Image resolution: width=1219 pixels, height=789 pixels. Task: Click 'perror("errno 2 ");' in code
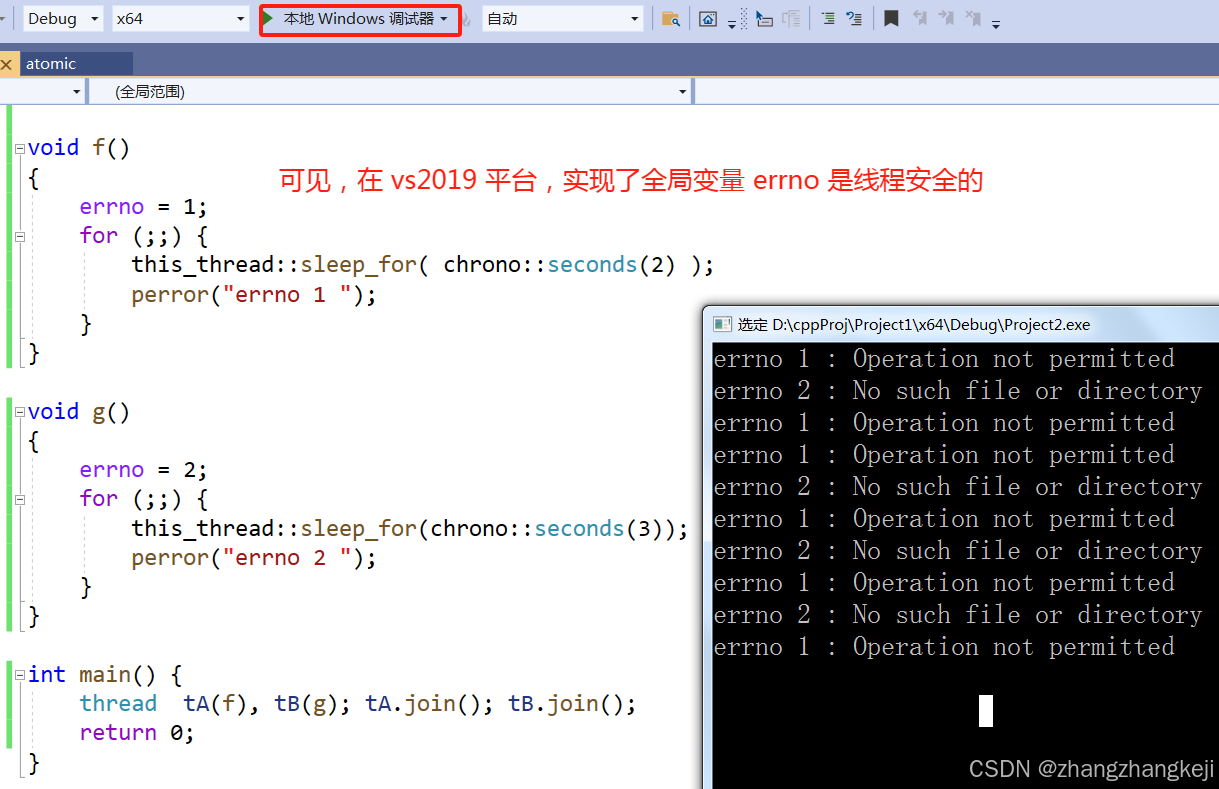click(x=254, y=558)
